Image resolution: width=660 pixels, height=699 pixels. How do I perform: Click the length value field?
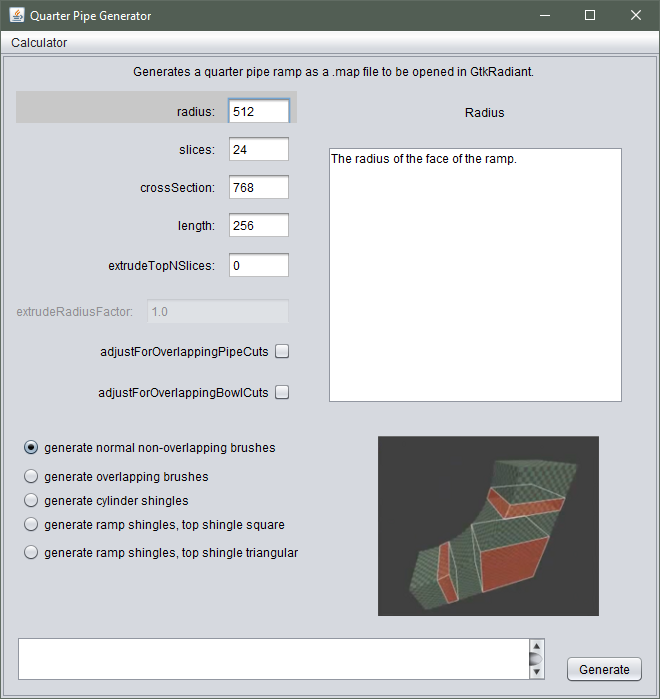pos(258,226)
